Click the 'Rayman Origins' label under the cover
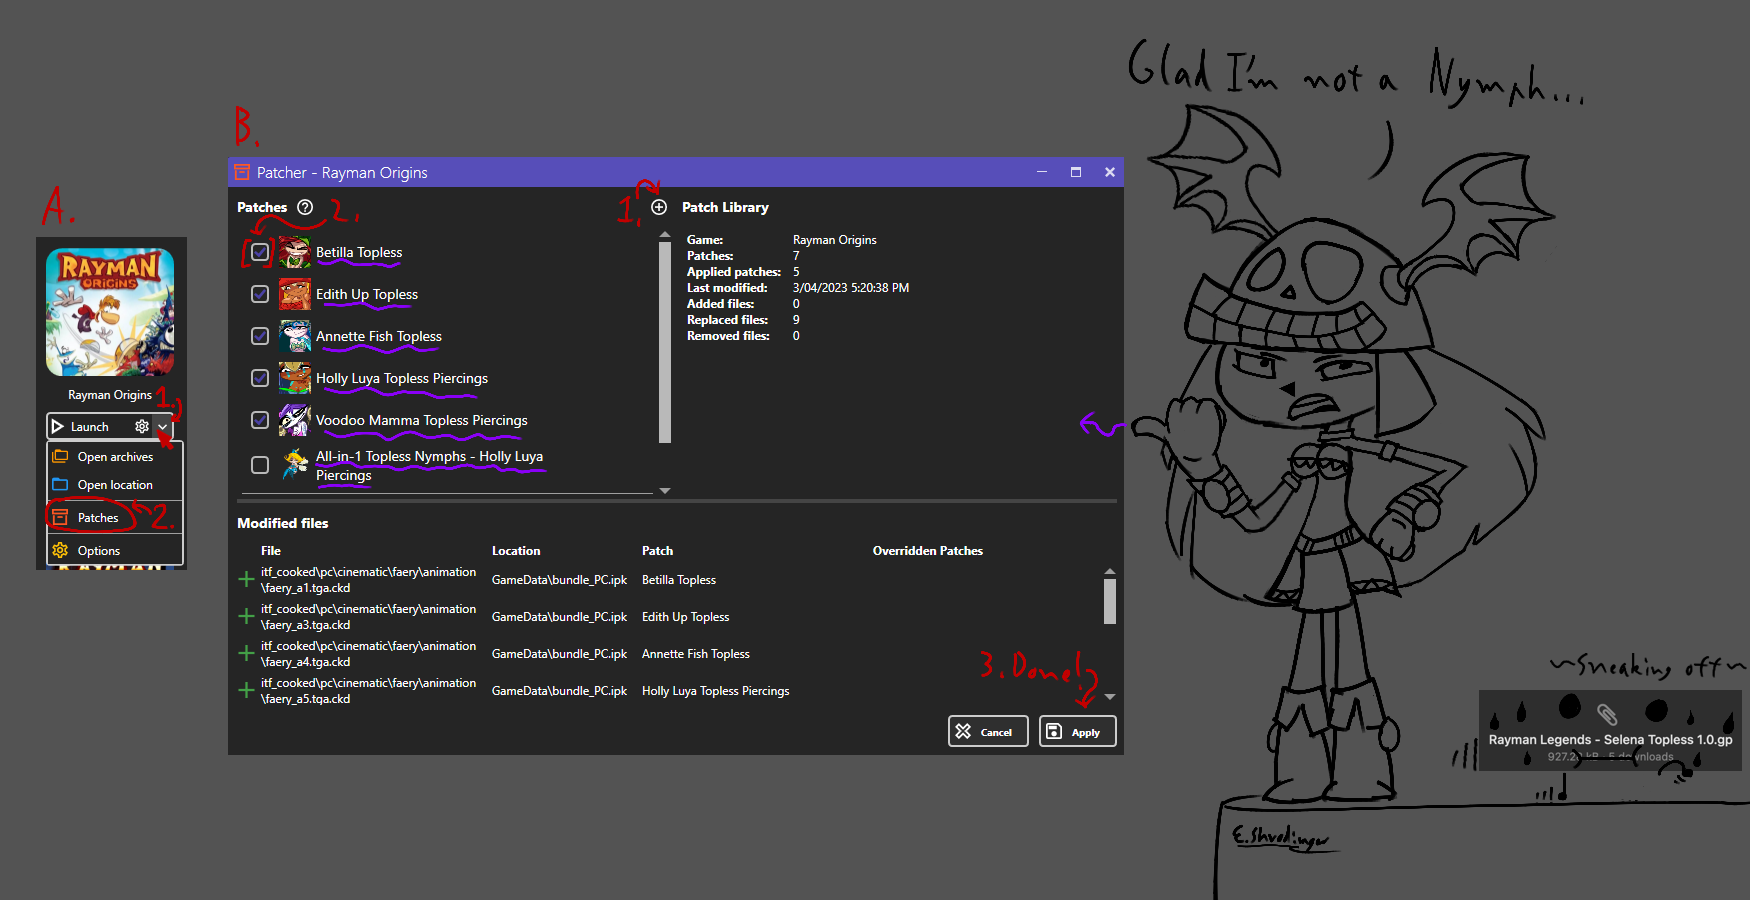Screen dimensions: 1750x900 (110, 395)
